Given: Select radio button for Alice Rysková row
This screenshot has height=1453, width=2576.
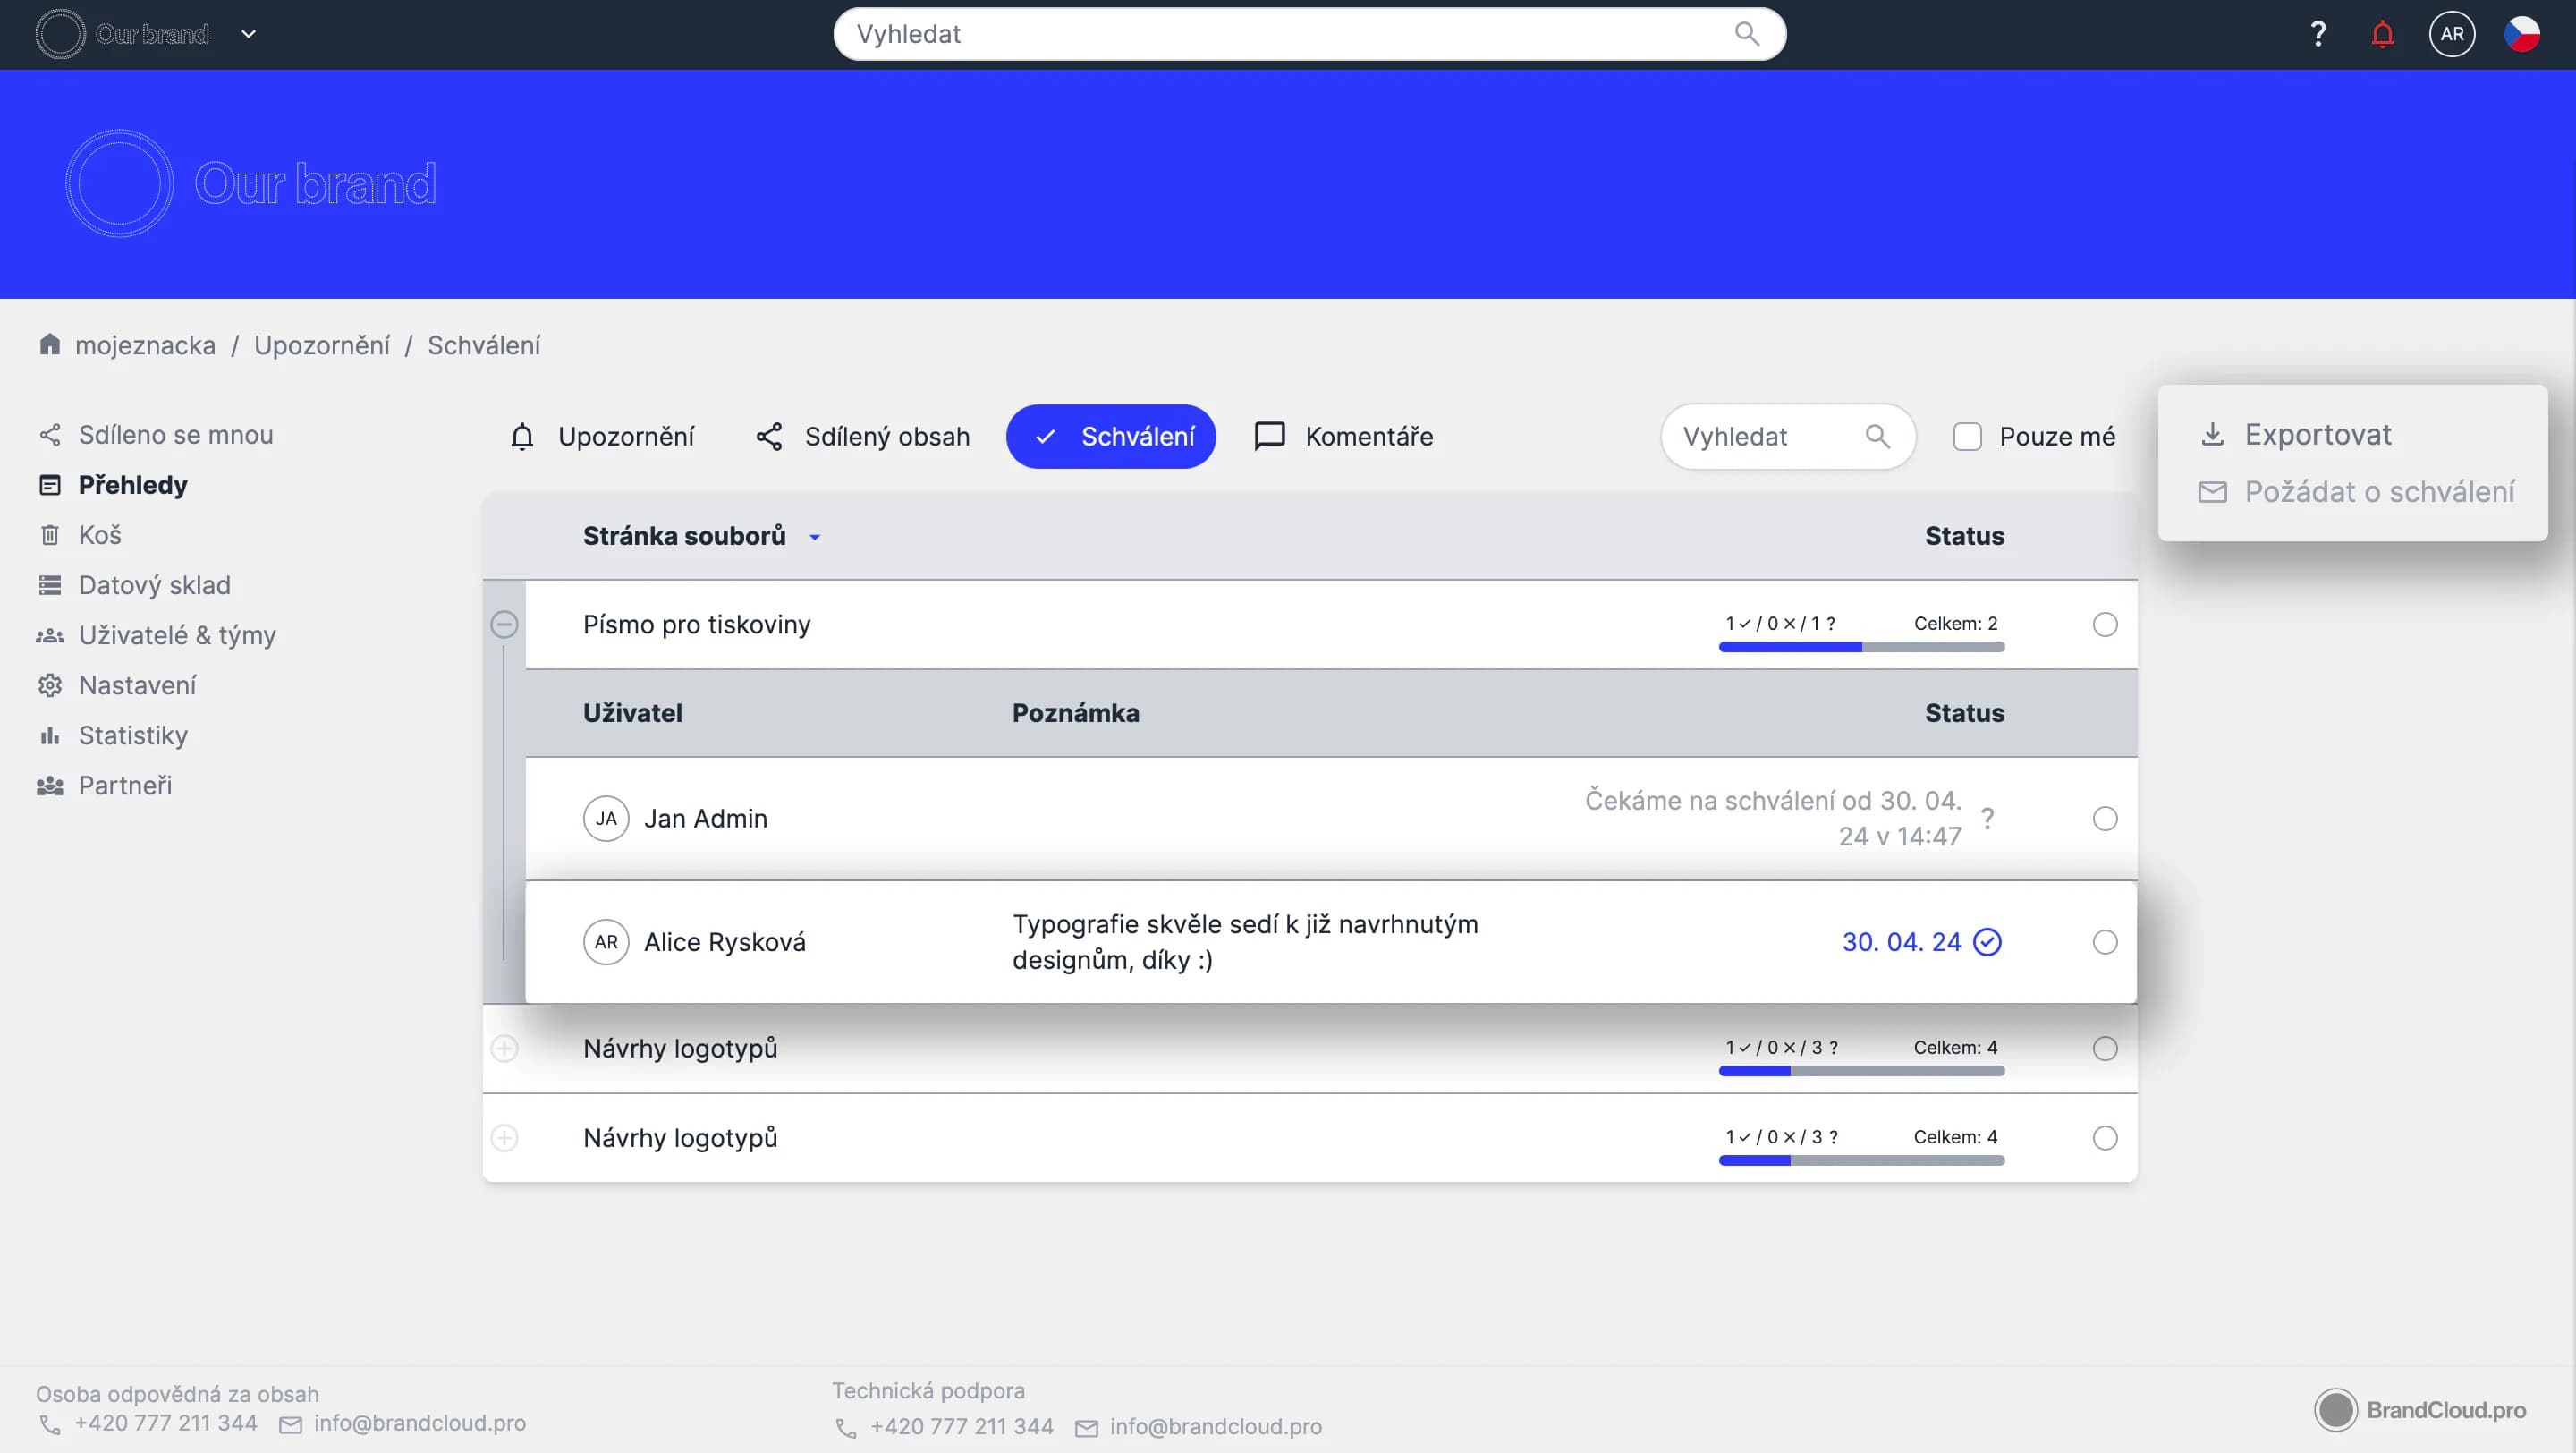Looking at the screenshot, I should 2104,942.
